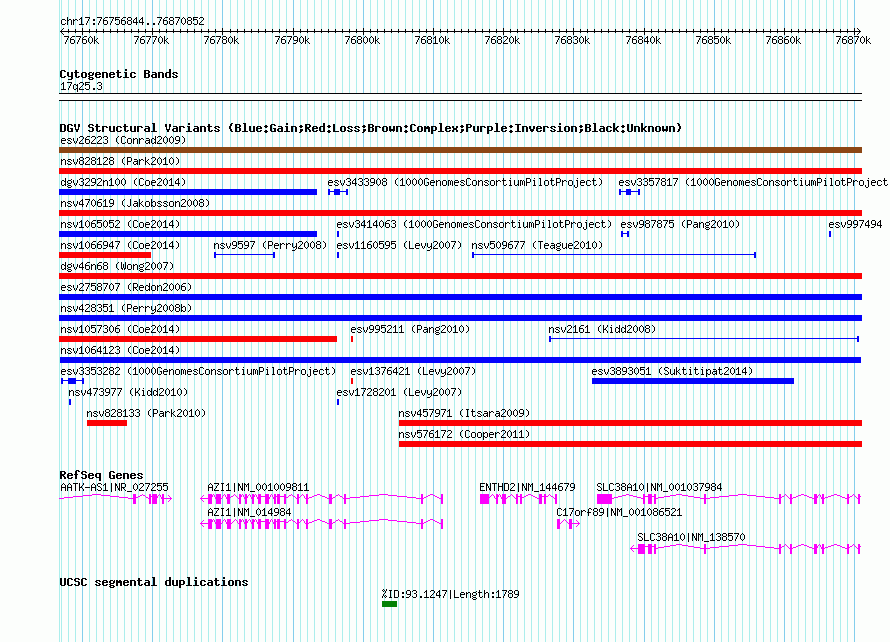
Task: Click the esv3893051 (Suktitipat2014) blue bar
Action: pyautogui.click(x=692, y=381)
